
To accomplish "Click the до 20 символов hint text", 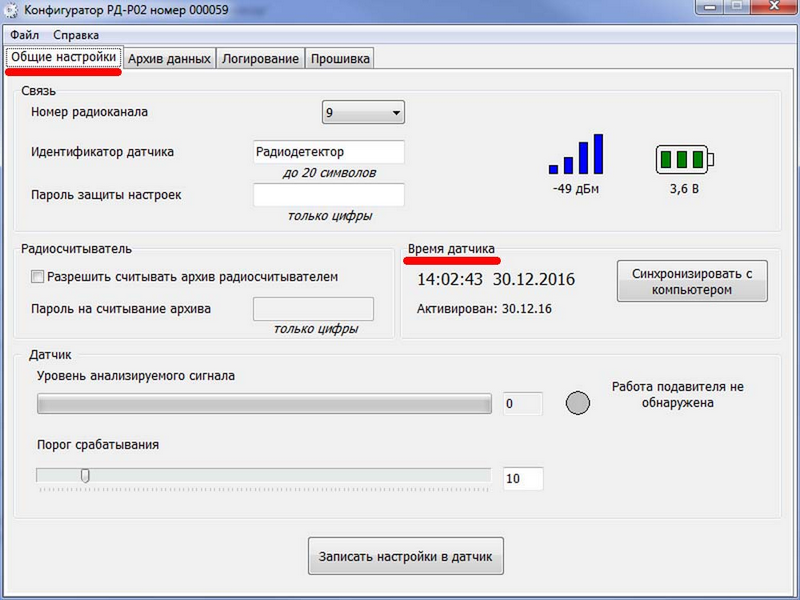I will click(330, 173).
